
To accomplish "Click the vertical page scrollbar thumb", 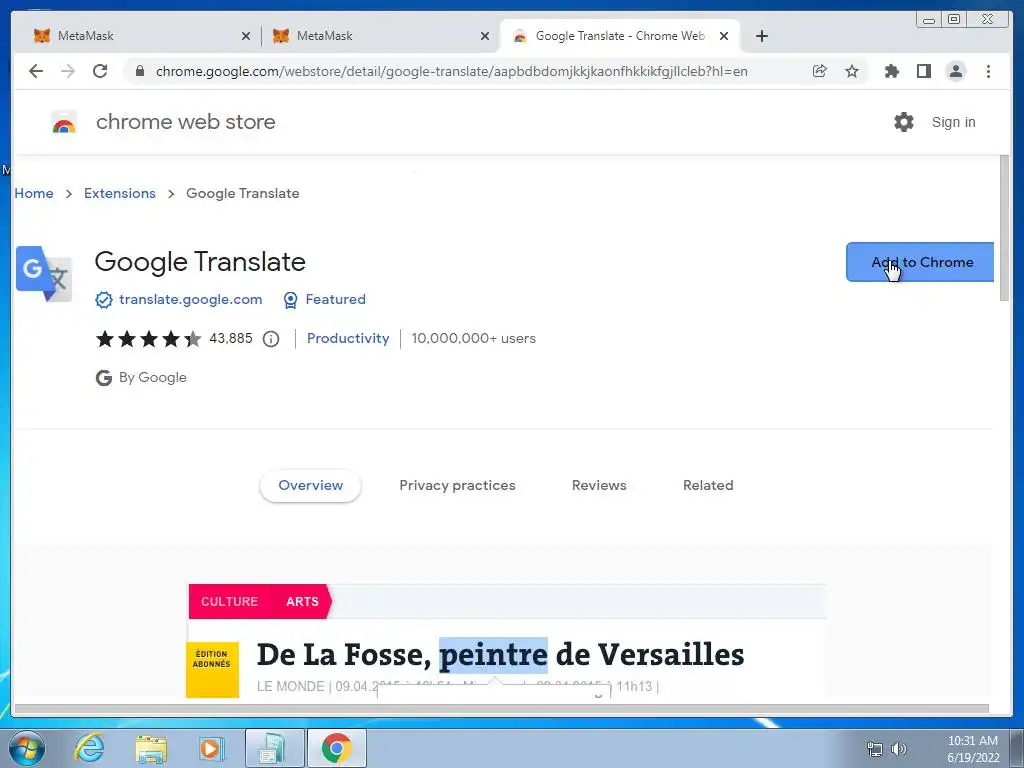I will [1004, 229].
